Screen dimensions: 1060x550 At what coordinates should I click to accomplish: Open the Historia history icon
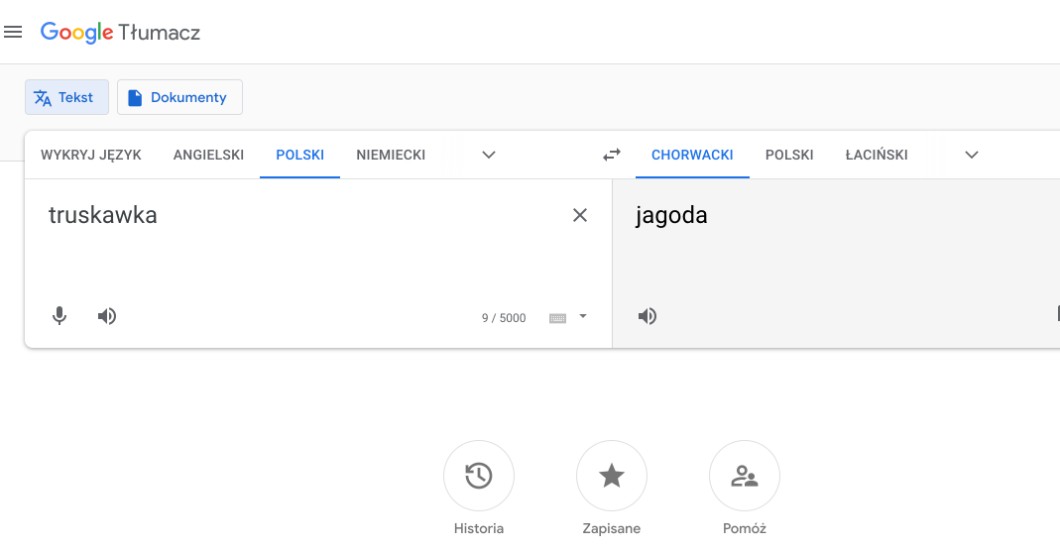coord(478,476)
